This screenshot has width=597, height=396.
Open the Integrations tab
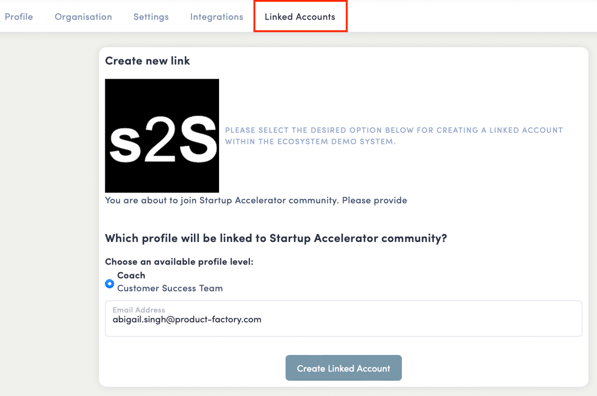[217, 17]
